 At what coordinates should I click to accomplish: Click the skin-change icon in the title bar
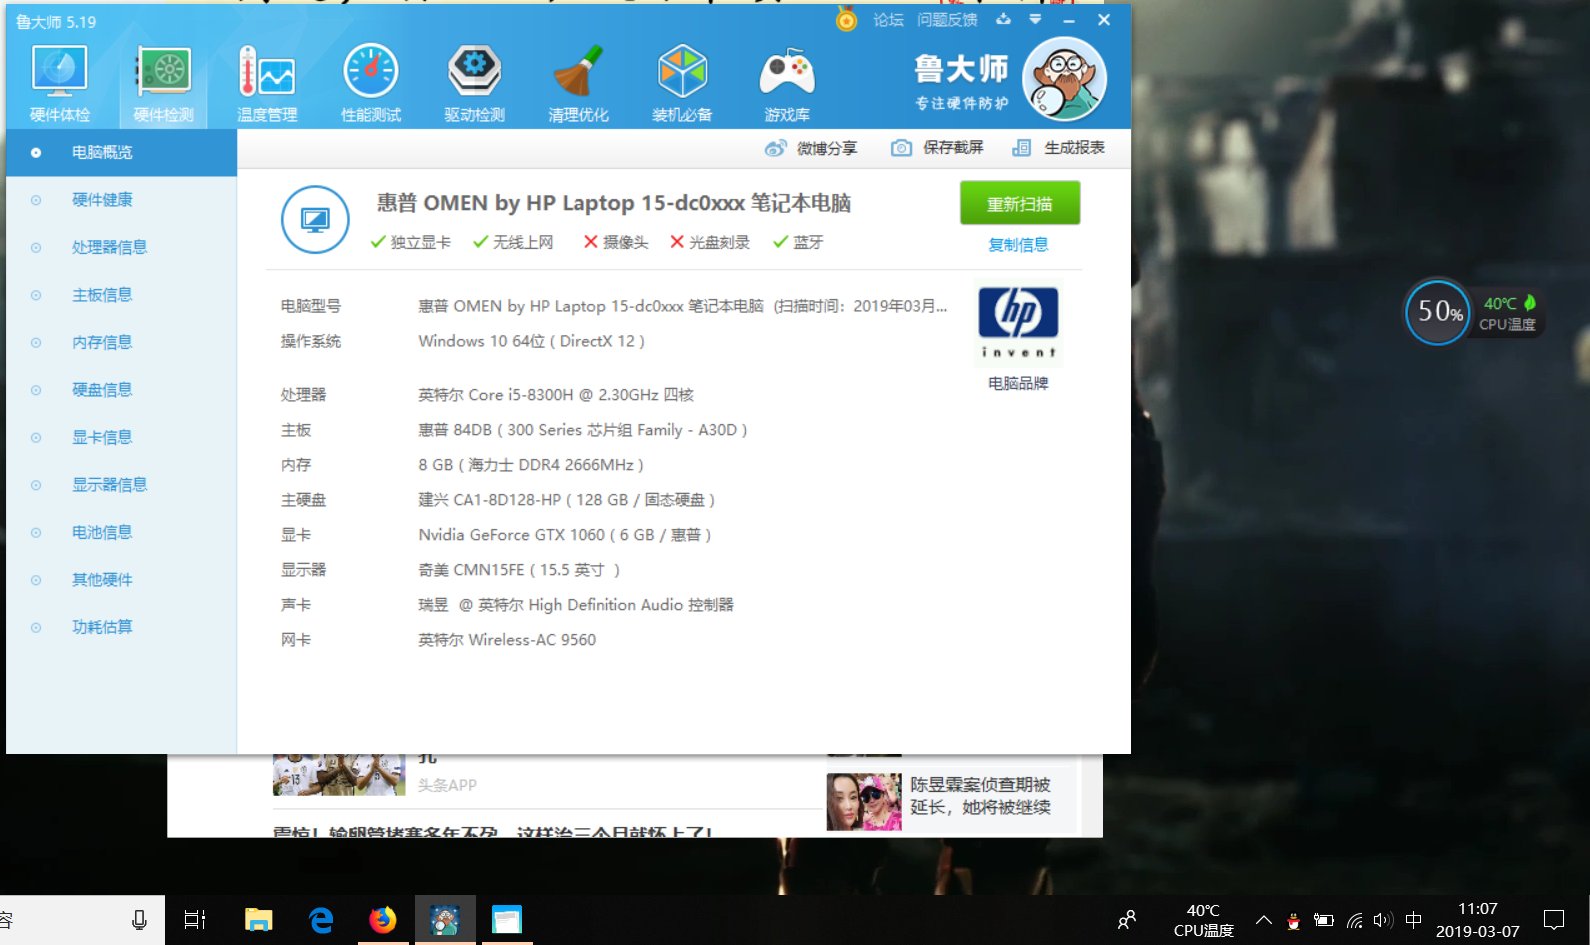point(1003,20)
